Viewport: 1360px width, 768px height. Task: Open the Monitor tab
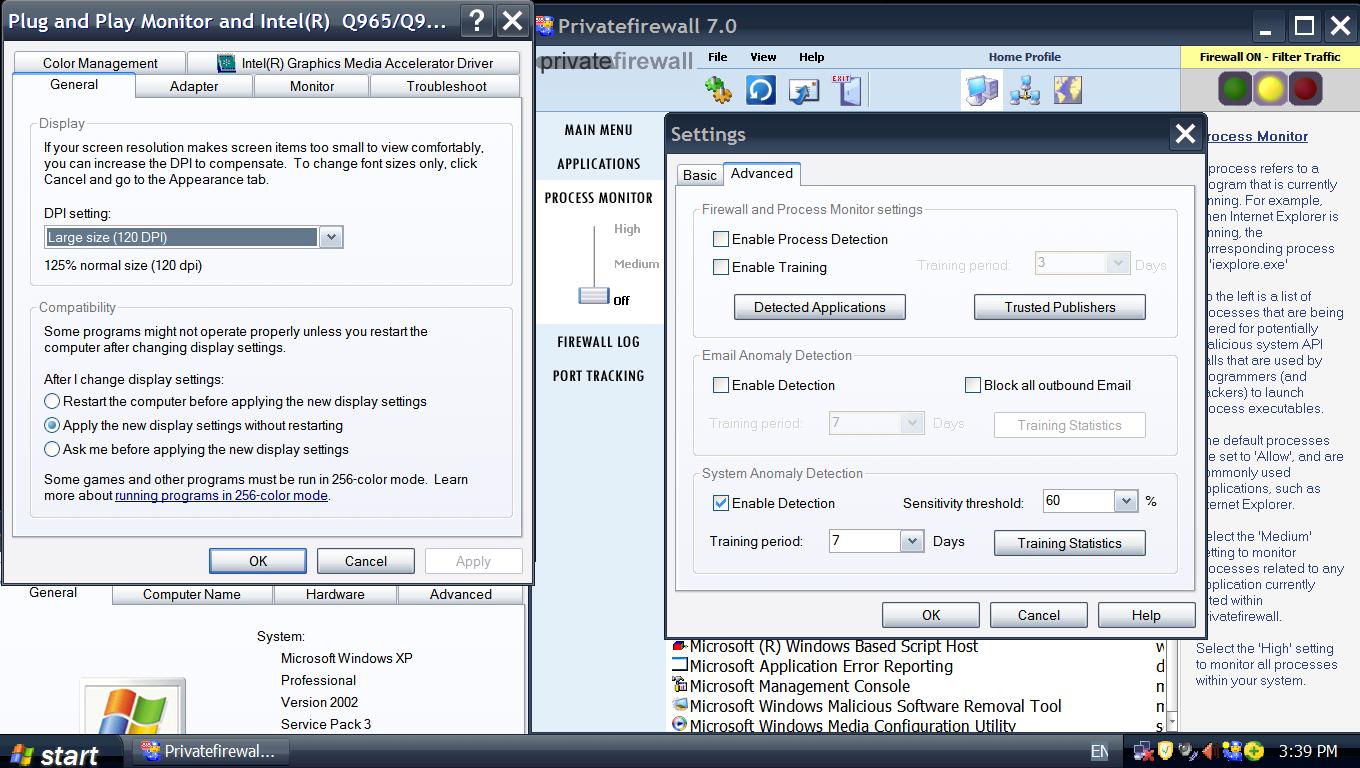[x=312, y=86]
